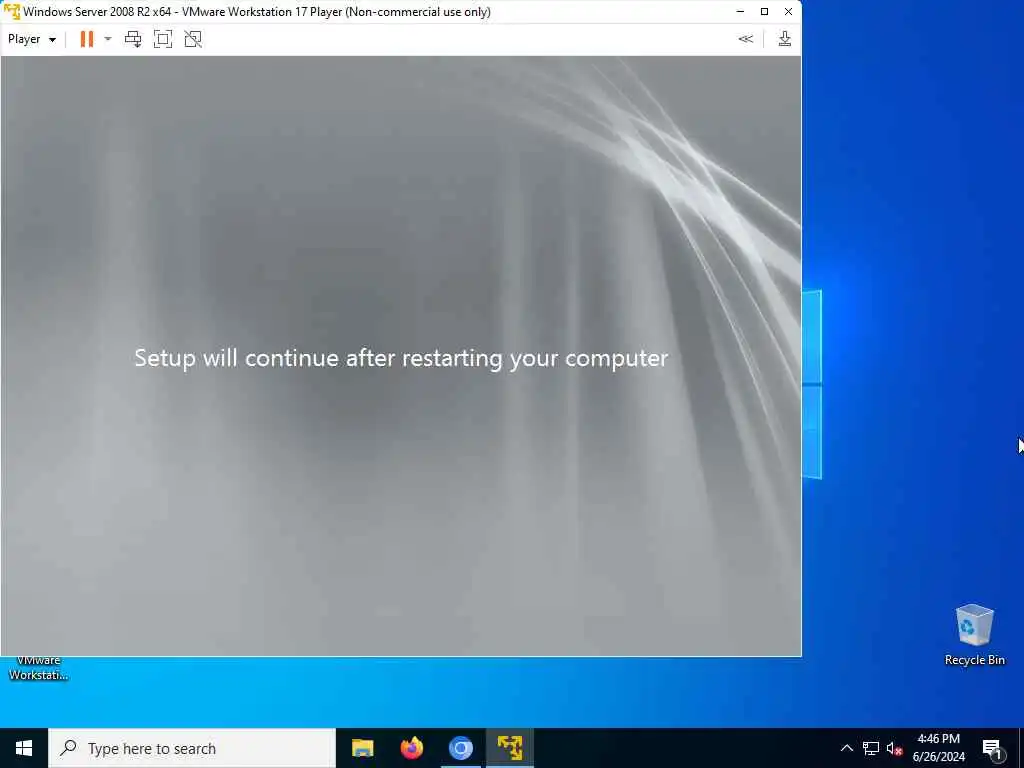This screenshot has width=1024, height=768.
Task: Click the VMware Player taskbar icon
Action: point(509,748)
